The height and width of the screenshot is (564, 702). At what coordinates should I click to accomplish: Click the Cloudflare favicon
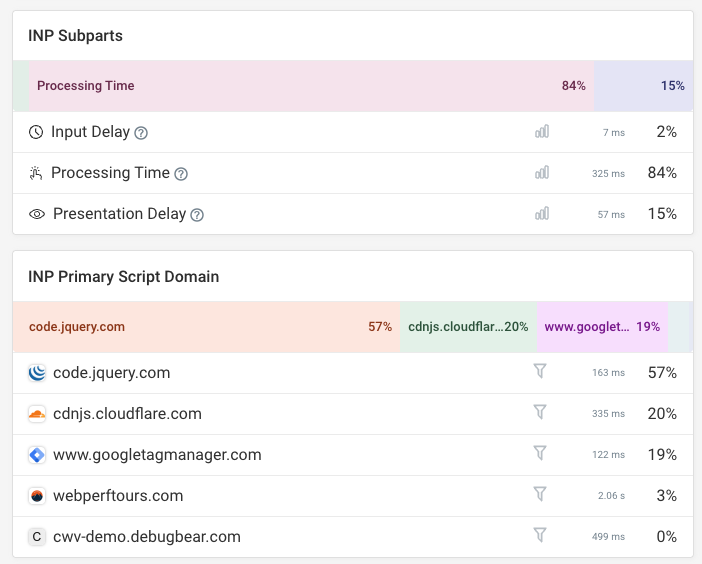pos(37,414)
